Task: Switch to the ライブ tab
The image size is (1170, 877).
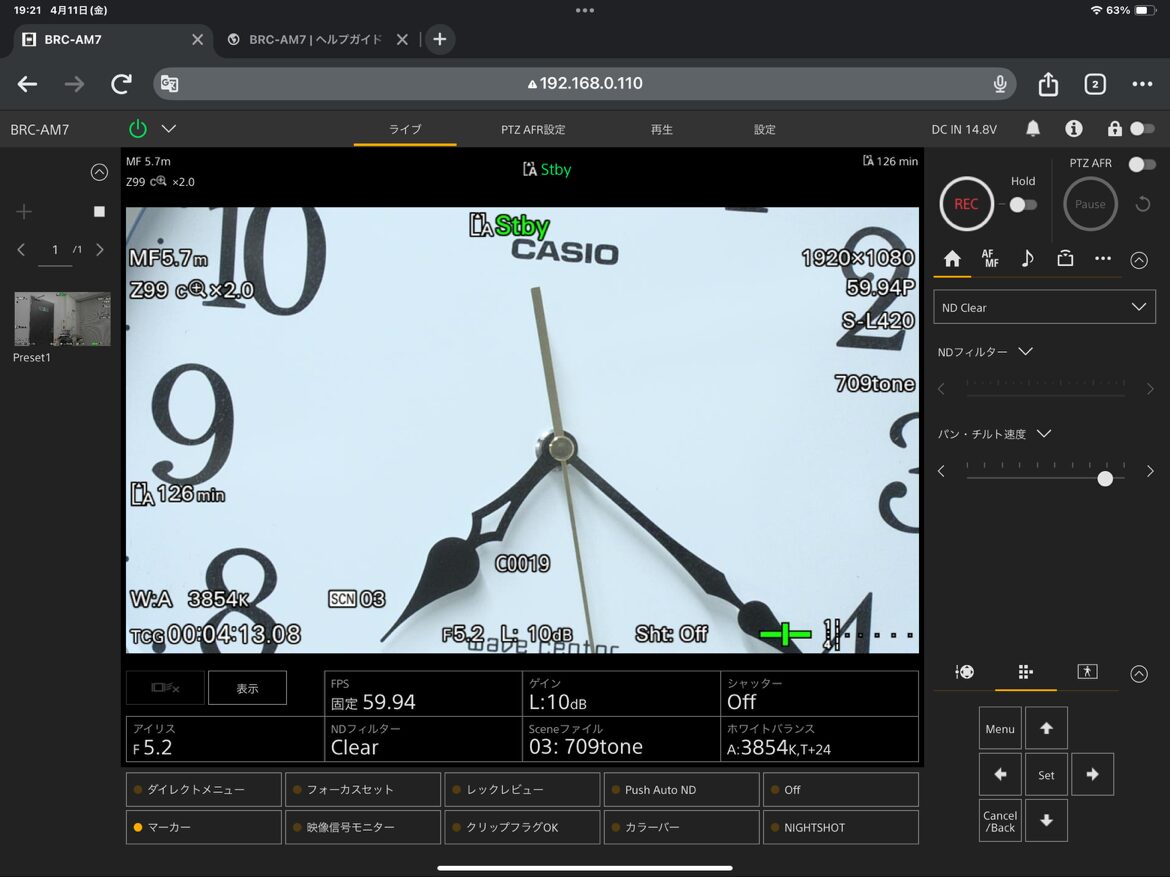Action: coord(405,129)
